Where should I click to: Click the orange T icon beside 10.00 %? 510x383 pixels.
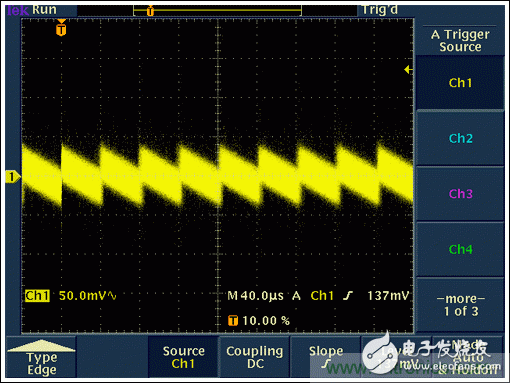point(233,321)
